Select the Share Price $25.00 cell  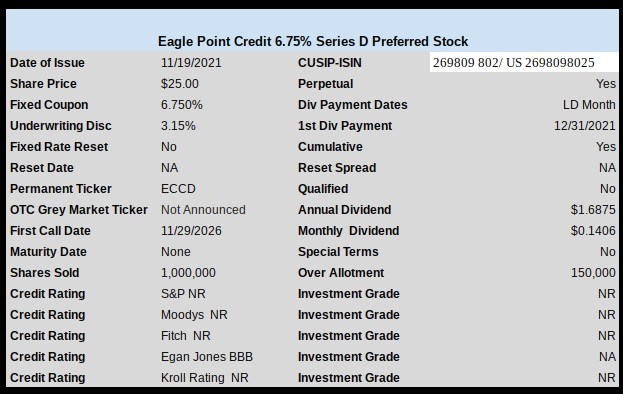pyautogui.click(x=180, y=84)
